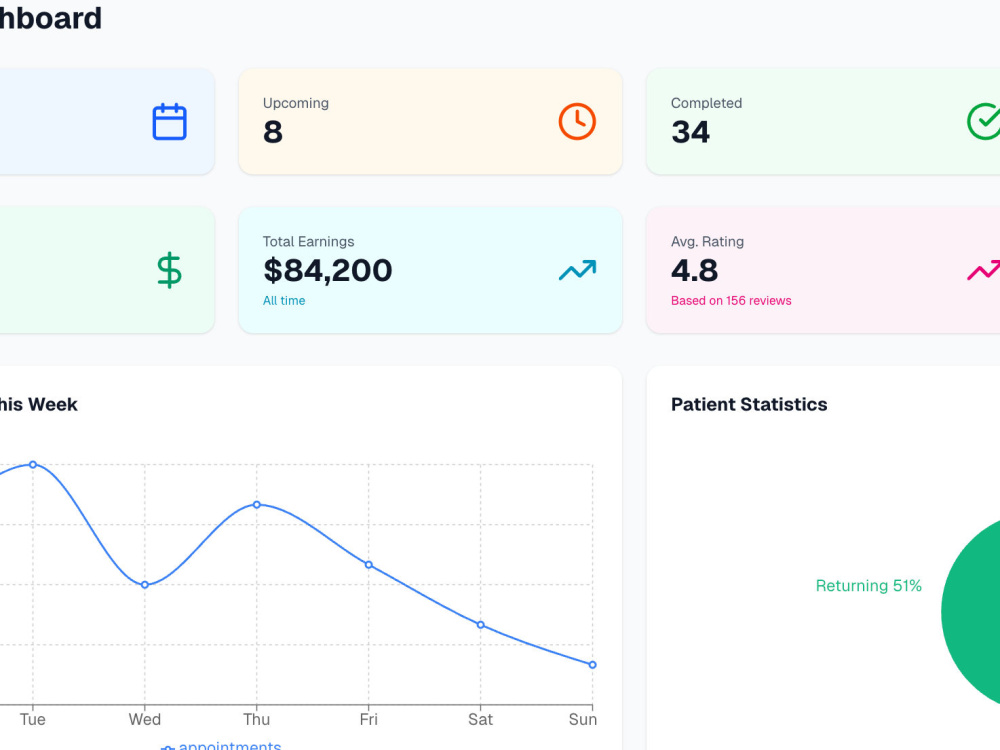The height and width of the screenshot is (750, 1000).
Task: Click the 'Sat' axis label
Action: click(480, 719)
